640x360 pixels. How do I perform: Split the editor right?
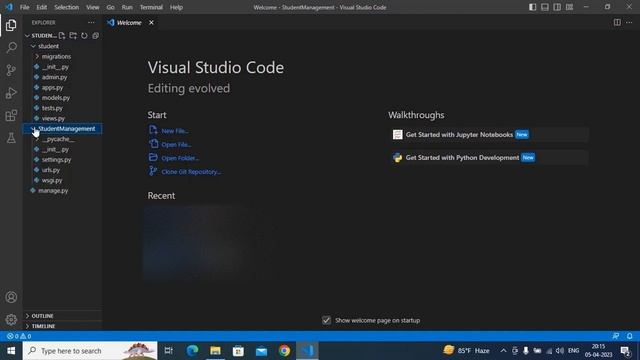click(617, 22)
